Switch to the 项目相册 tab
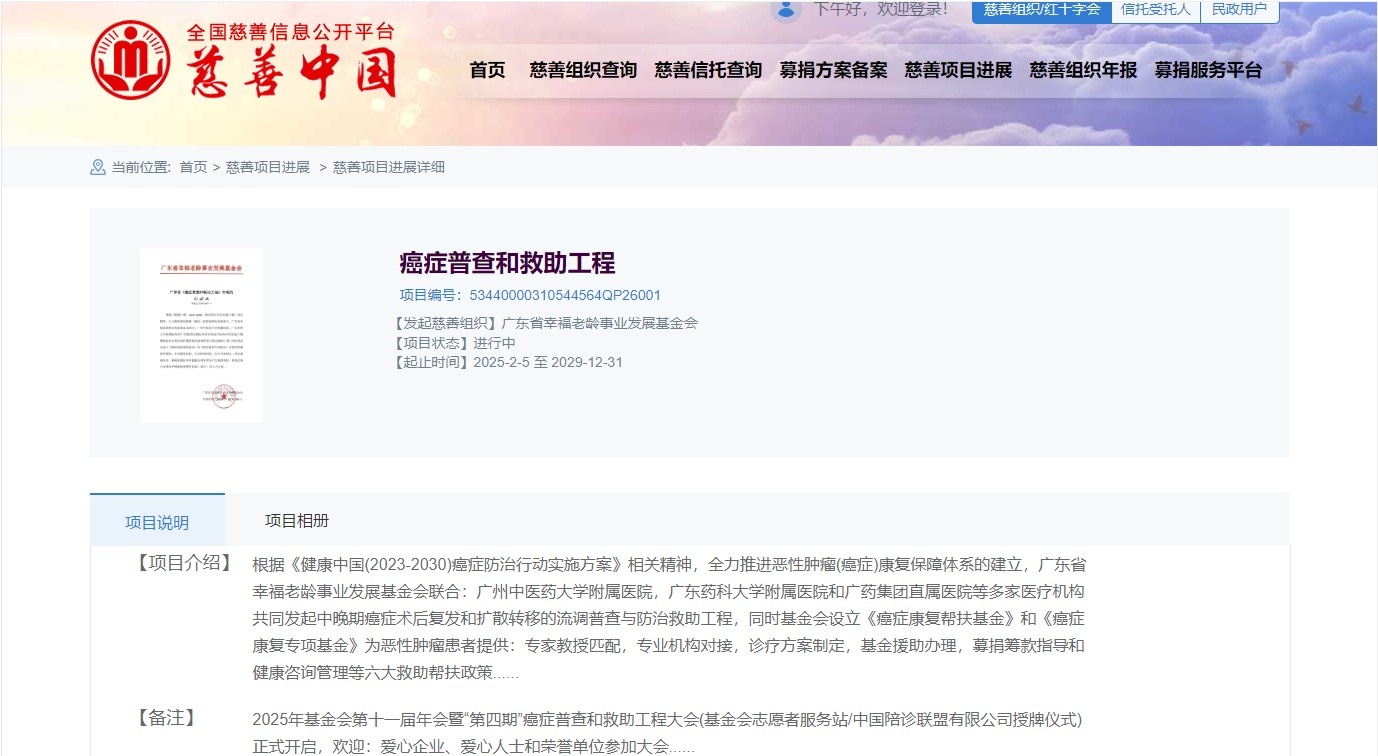1378x756 pixels. click(x=297, y=520)
